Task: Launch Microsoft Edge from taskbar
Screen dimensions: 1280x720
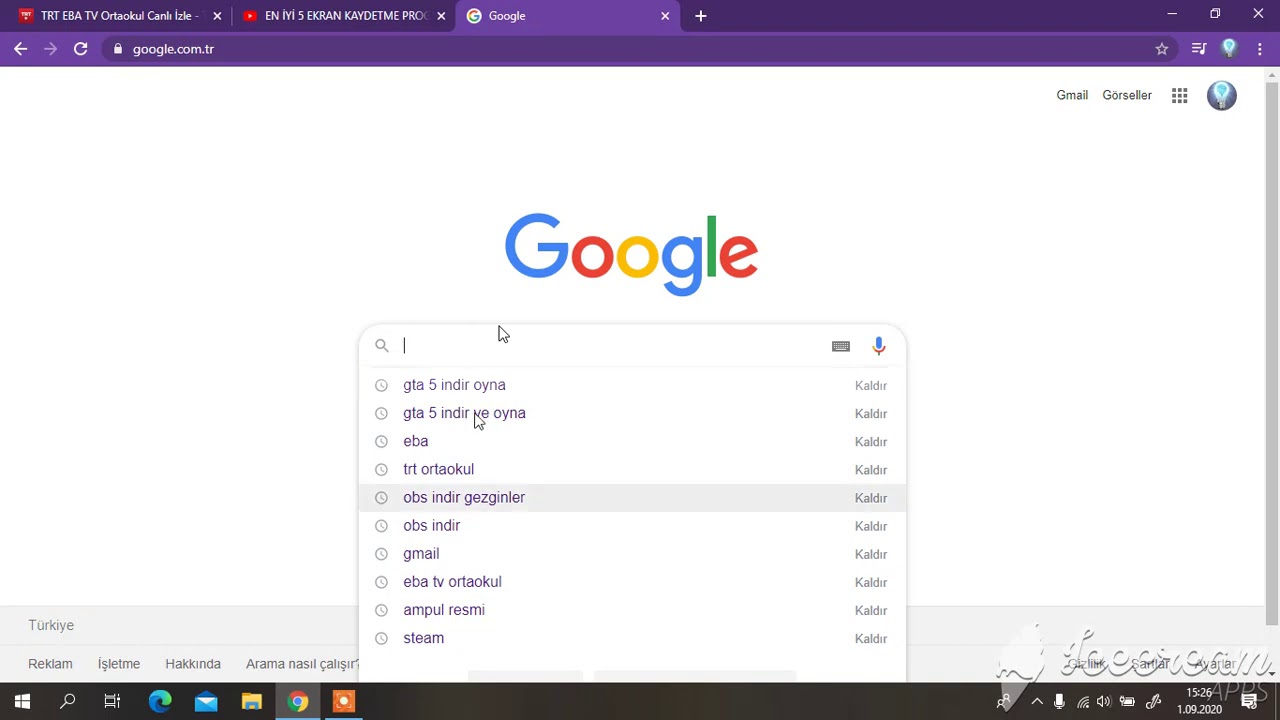Action: [160, 702]
